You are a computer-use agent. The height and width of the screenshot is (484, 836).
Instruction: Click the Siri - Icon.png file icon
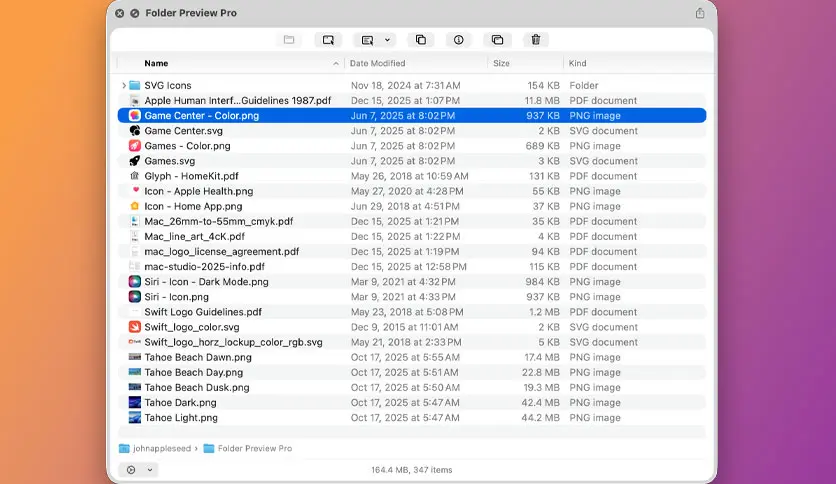coord(135,296)
